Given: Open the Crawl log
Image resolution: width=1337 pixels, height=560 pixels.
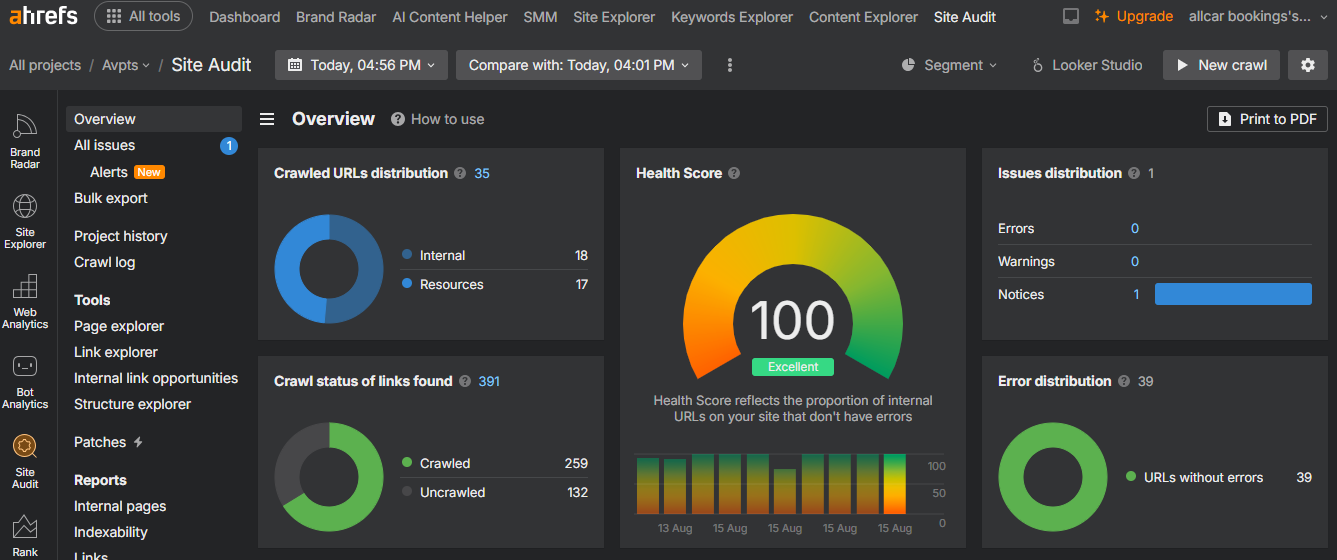Looking at the screenshot, I should coord(104,262).
